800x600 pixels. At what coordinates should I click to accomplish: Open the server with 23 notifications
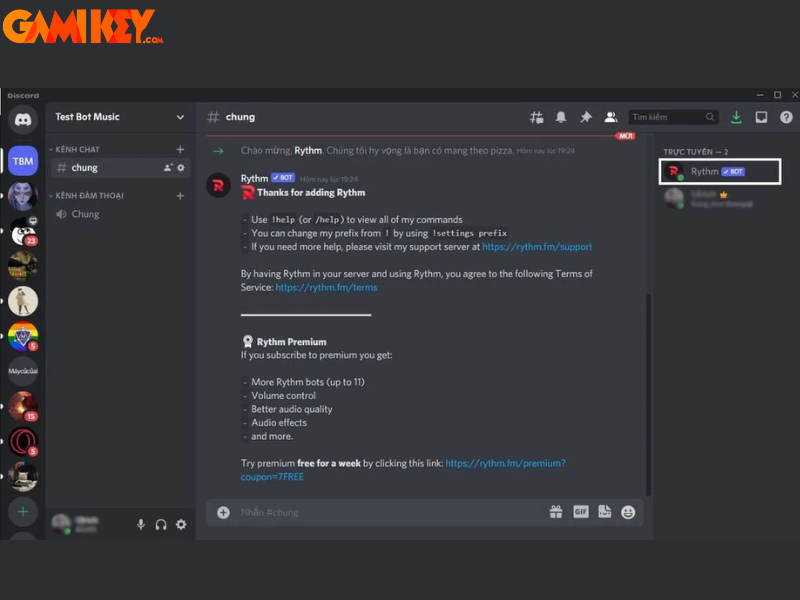coord(23,232)
